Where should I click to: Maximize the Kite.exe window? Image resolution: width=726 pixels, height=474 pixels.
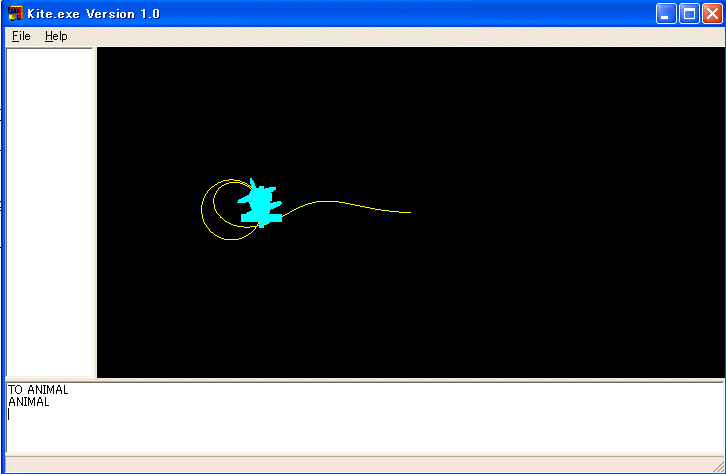pos(689,13)
